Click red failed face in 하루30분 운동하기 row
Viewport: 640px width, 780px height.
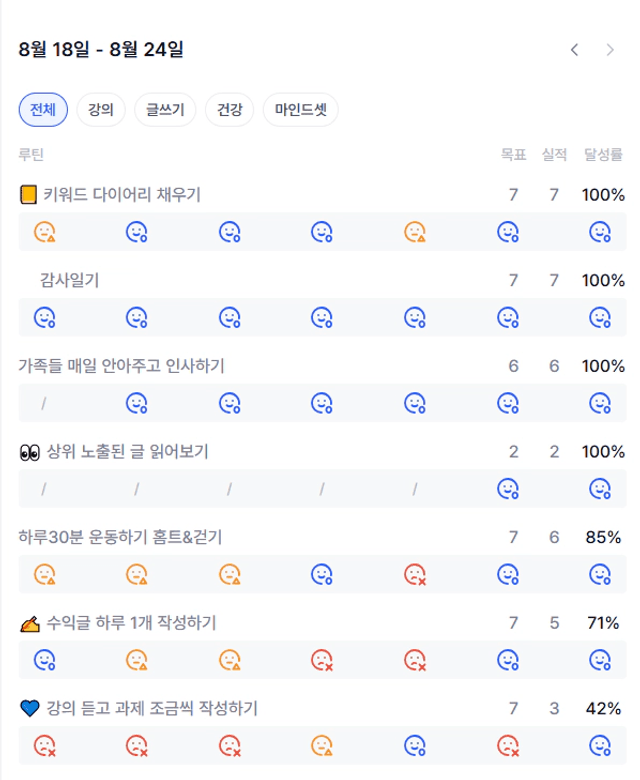(x=415, y=575)
